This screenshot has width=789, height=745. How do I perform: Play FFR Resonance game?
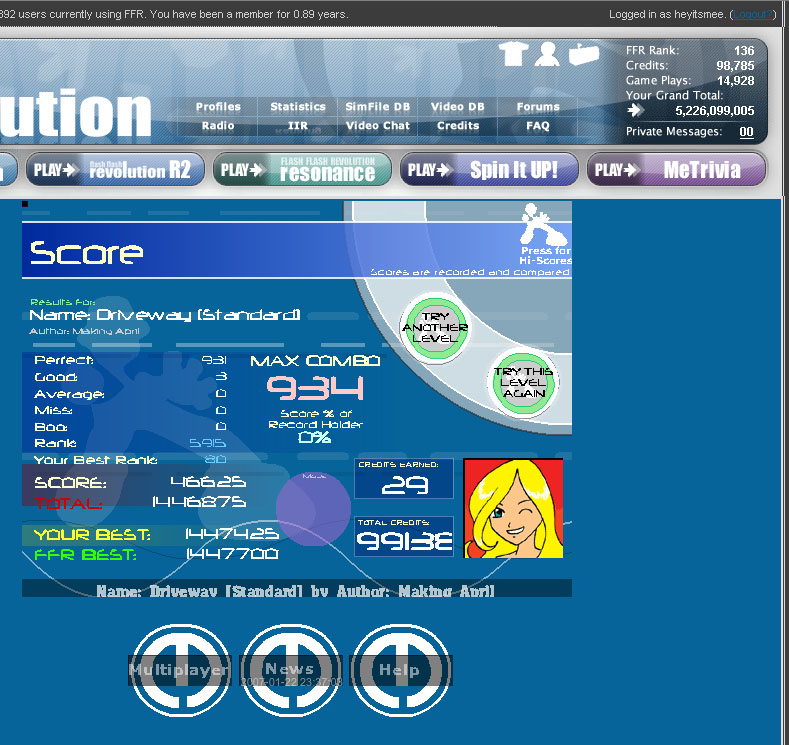[x=302, y=170]
